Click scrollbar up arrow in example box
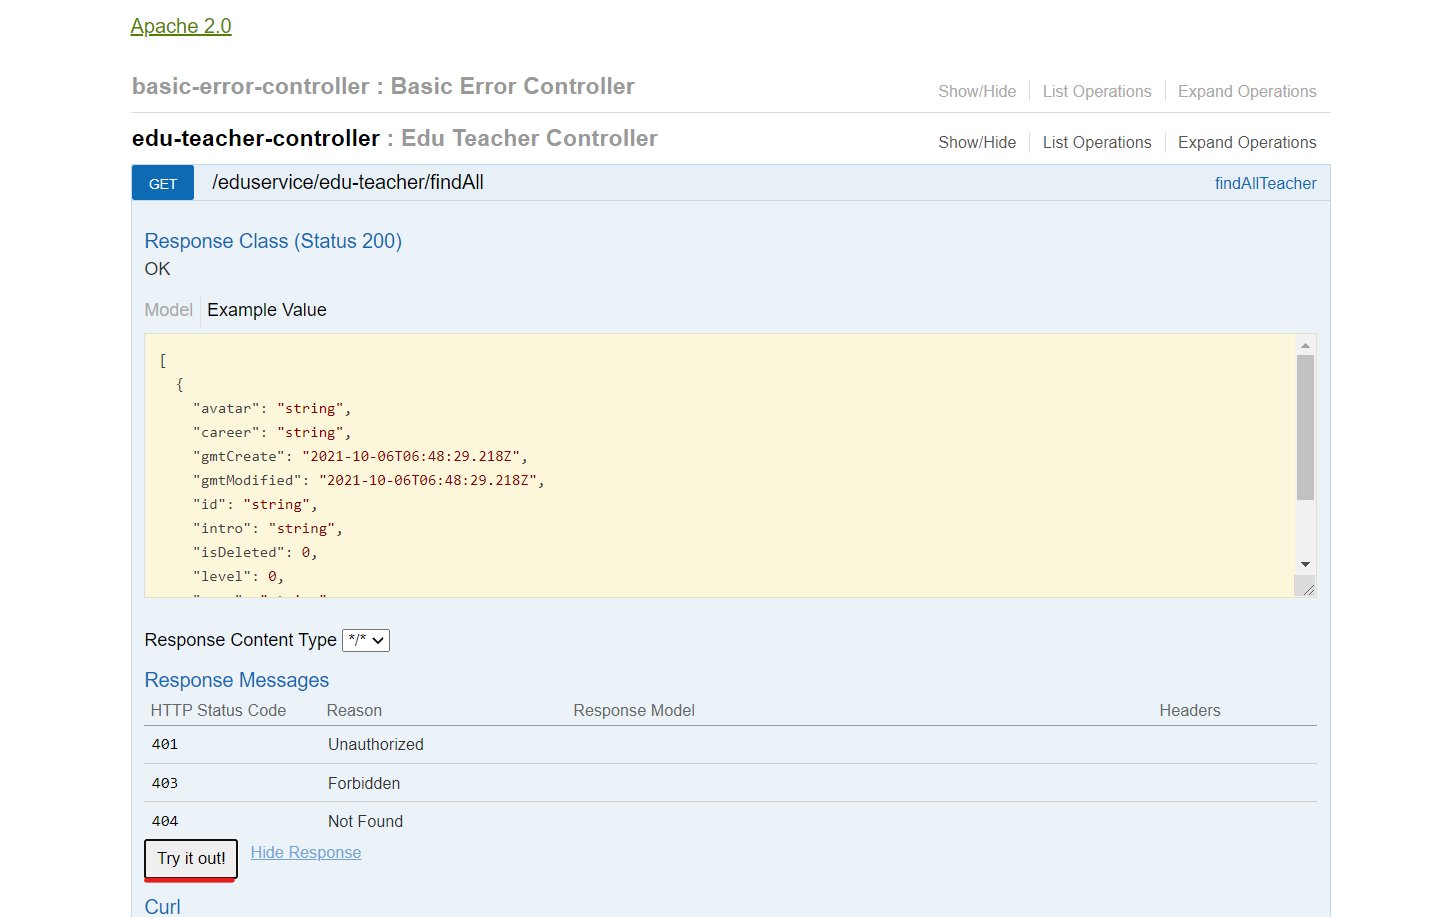The width and height of the screenshot is (1456, 917). 1305,345
